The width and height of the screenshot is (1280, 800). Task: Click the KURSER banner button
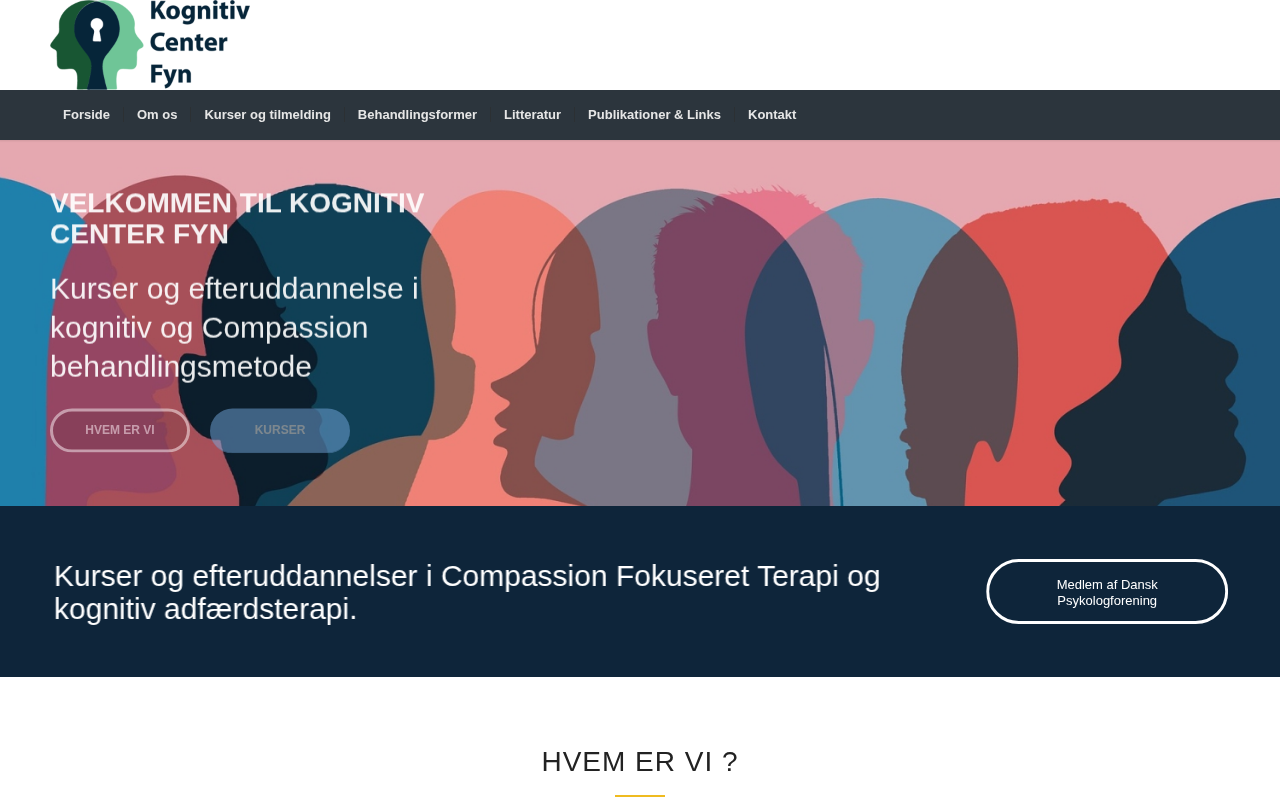point(280,430)
